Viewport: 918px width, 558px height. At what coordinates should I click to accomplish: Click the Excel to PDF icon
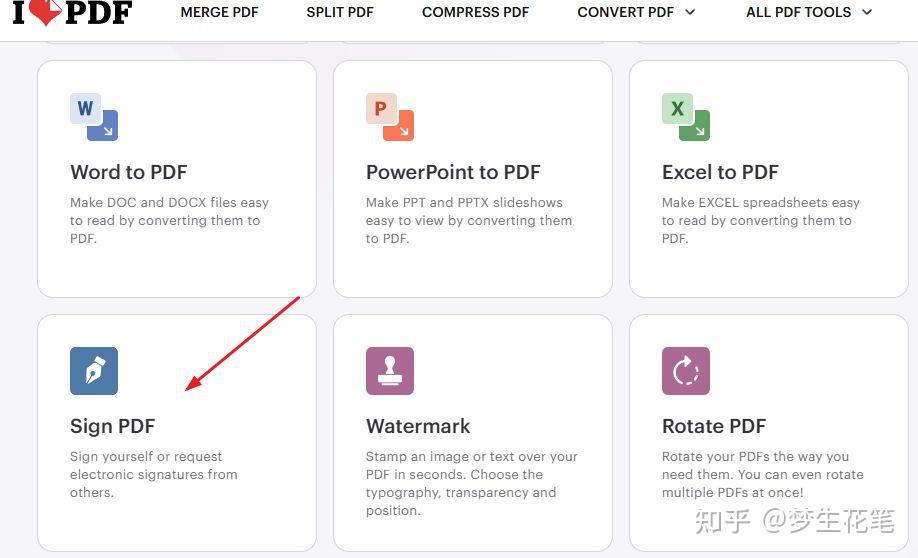pos(686,117)
